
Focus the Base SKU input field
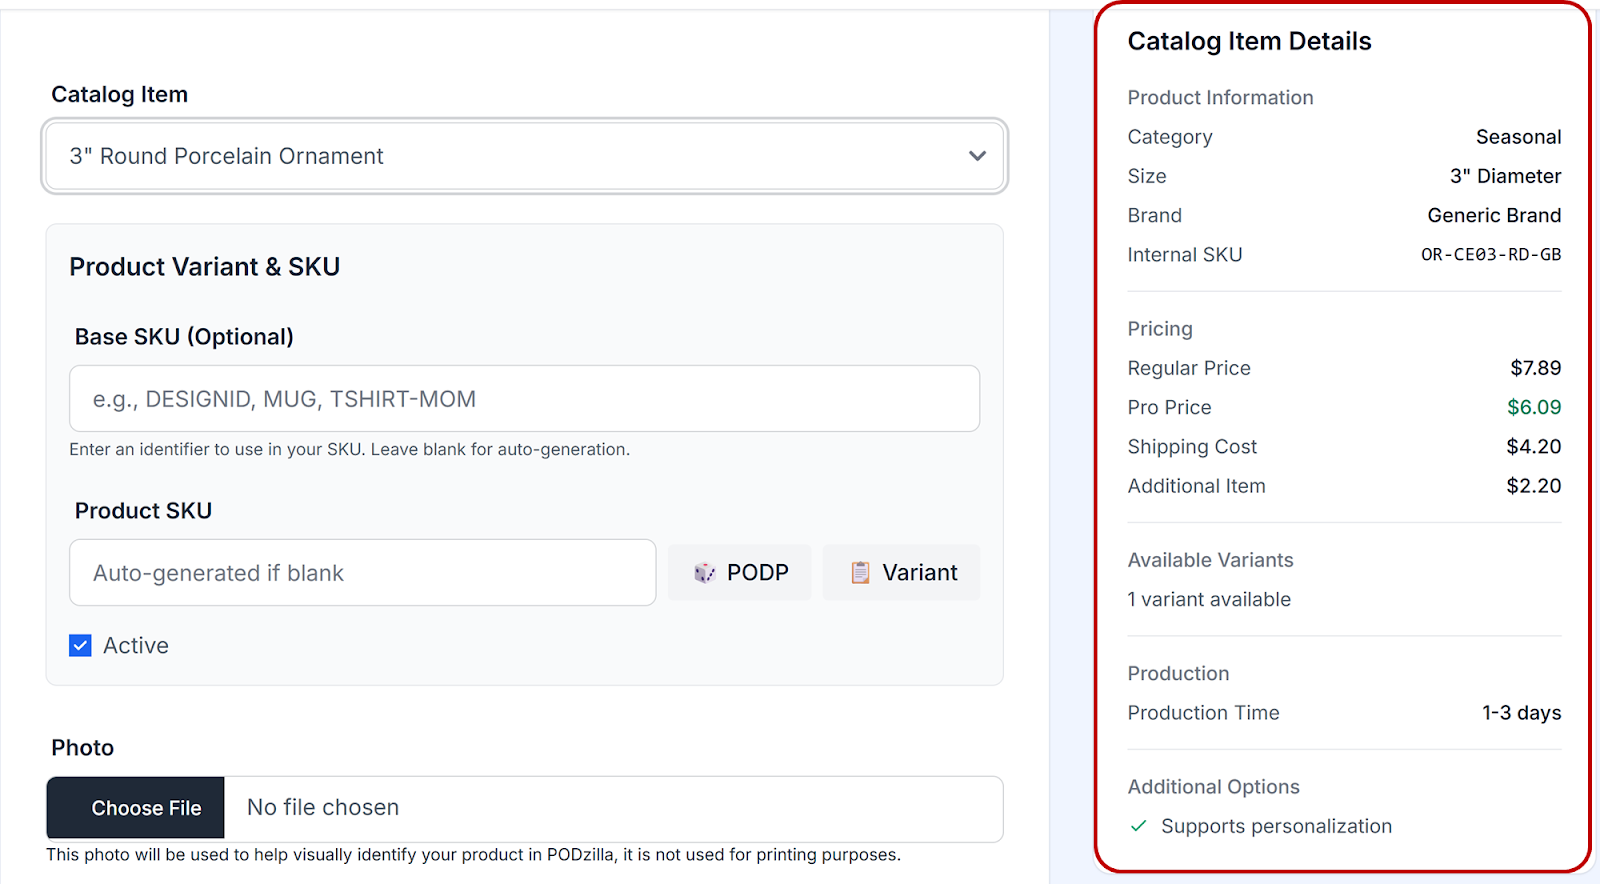pos(524,399)
